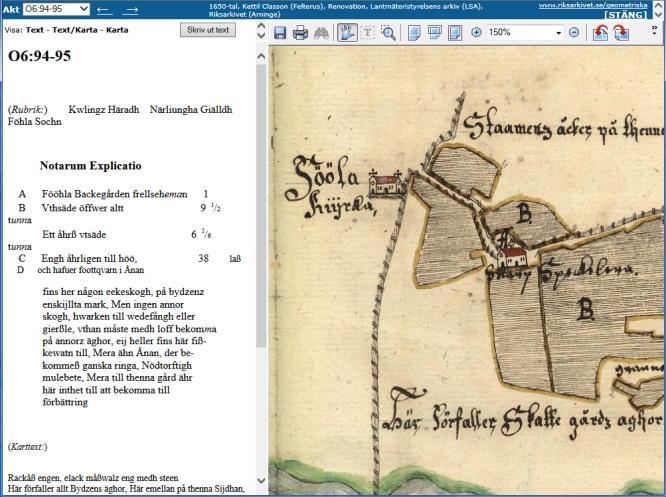Screen dimensions: 666x497
Task: Click the 'Notarum Explicatio' heading
Action: pyautogui.click(x=90, y=166)
